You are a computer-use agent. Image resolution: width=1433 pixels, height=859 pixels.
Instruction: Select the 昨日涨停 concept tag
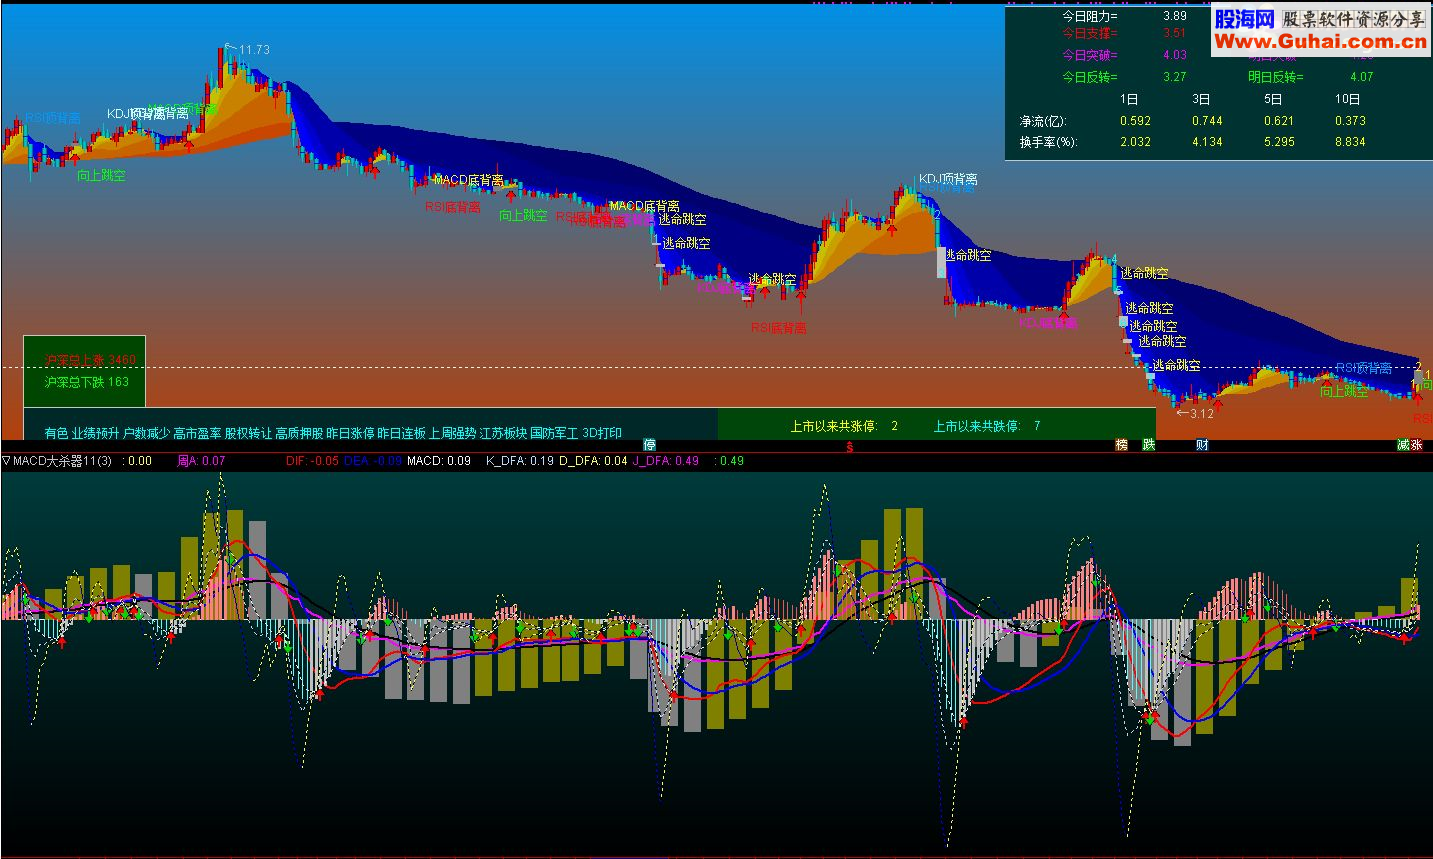(x=350, y=433)
